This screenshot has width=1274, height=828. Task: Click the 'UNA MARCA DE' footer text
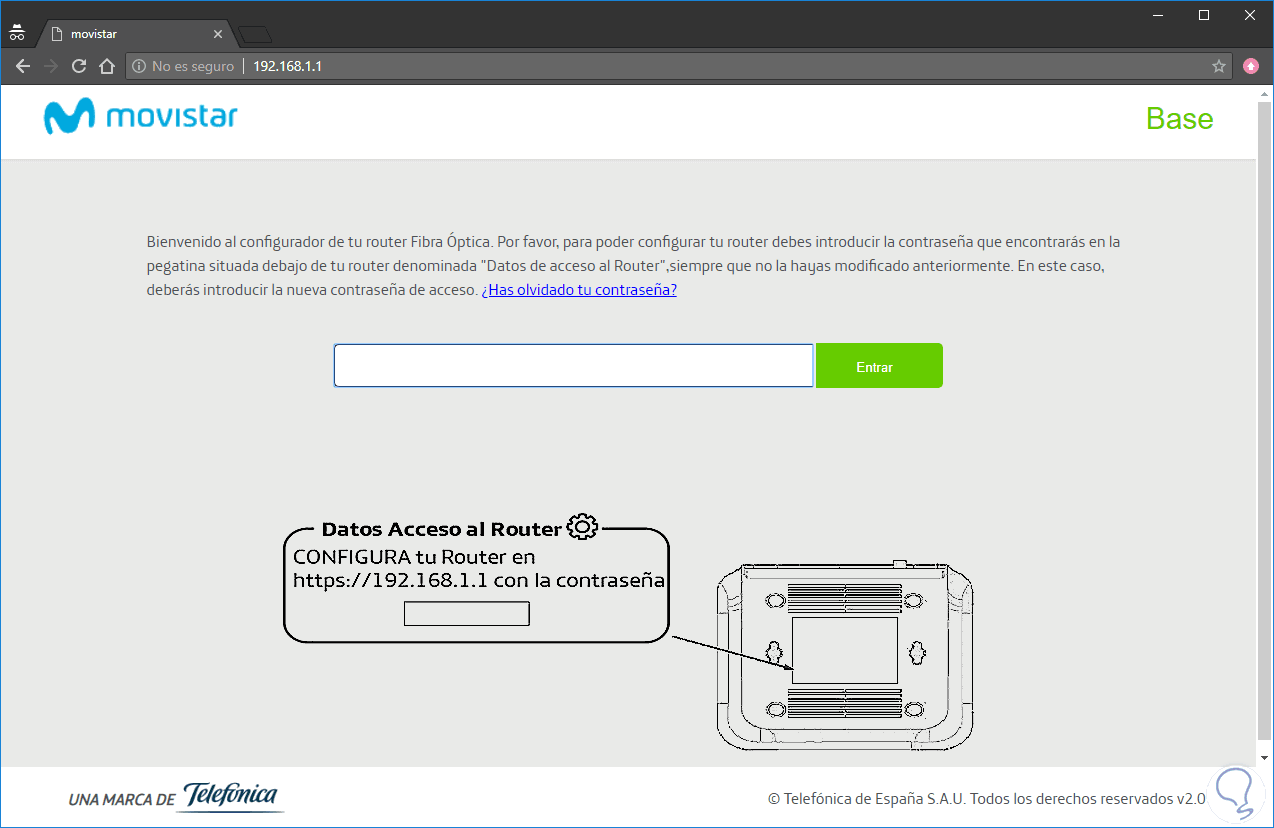tap(122, 800)
